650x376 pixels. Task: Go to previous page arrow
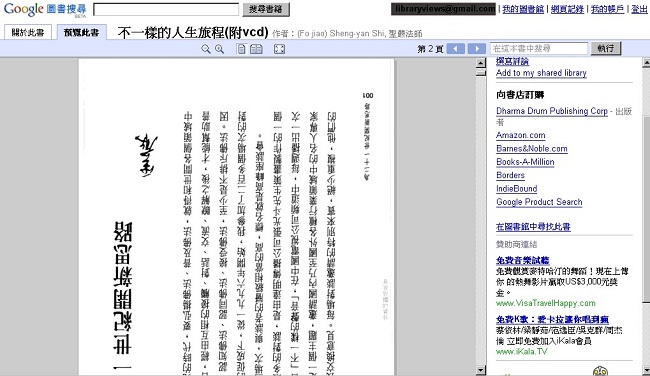456,49
